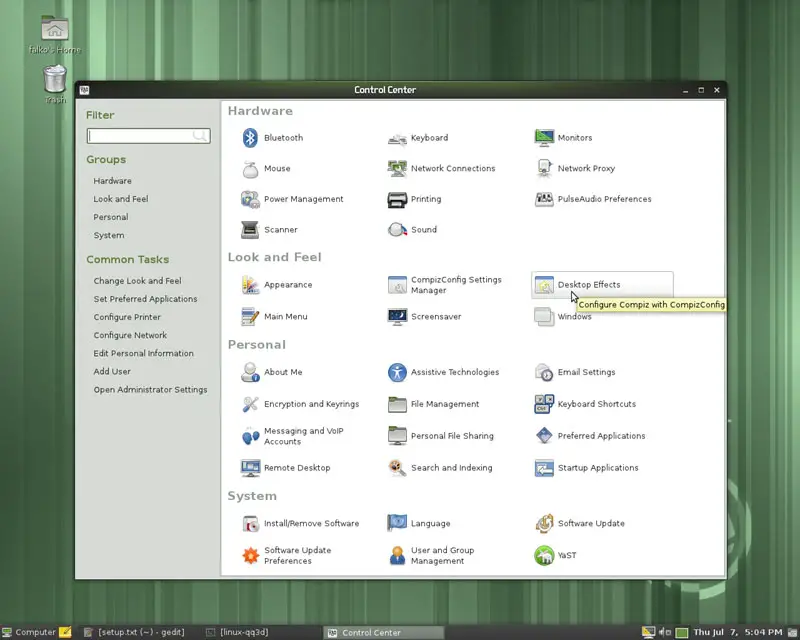Image resolution: width=800 pixels, height=640 pixels.
Task: Open the Keyboard Shortcuts icon
Action: [x=544, y=404]
